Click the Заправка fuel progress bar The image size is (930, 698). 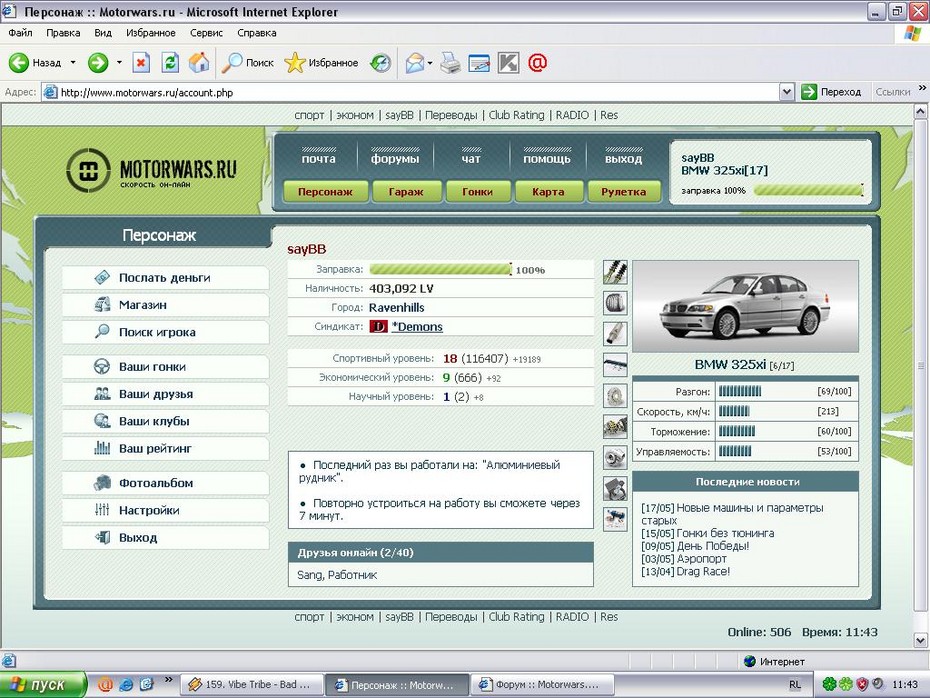point(440,269)
